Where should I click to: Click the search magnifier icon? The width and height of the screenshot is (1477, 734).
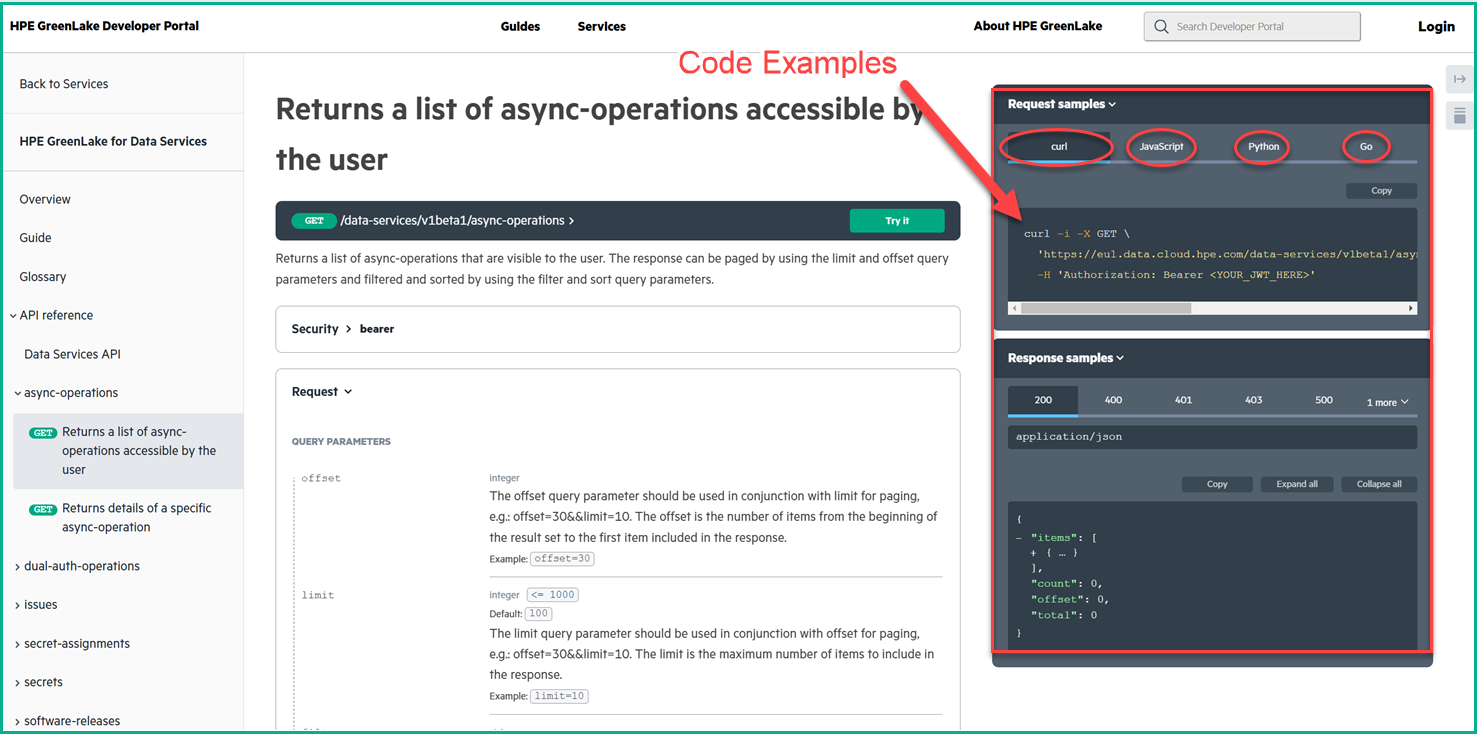point(1161,27)
